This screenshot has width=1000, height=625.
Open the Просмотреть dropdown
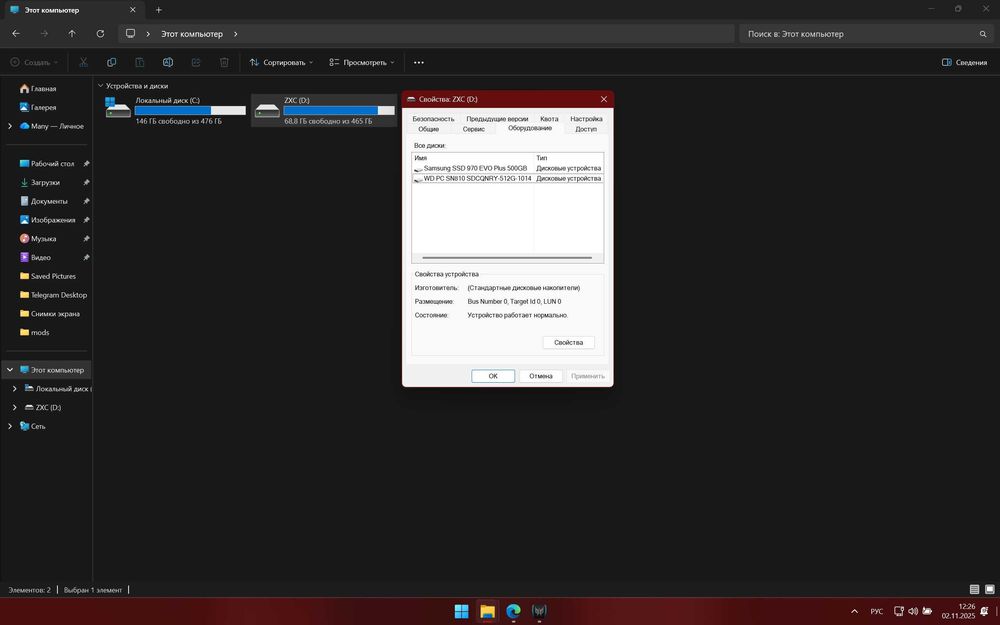point(362,62)
